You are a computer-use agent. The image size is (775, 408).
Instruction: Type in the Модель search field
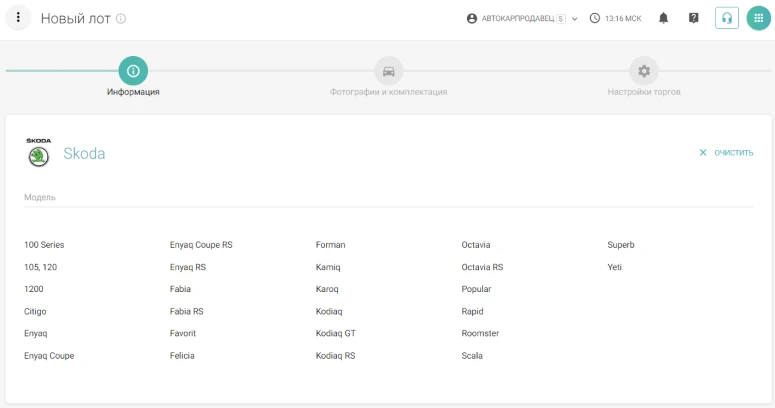388,197
